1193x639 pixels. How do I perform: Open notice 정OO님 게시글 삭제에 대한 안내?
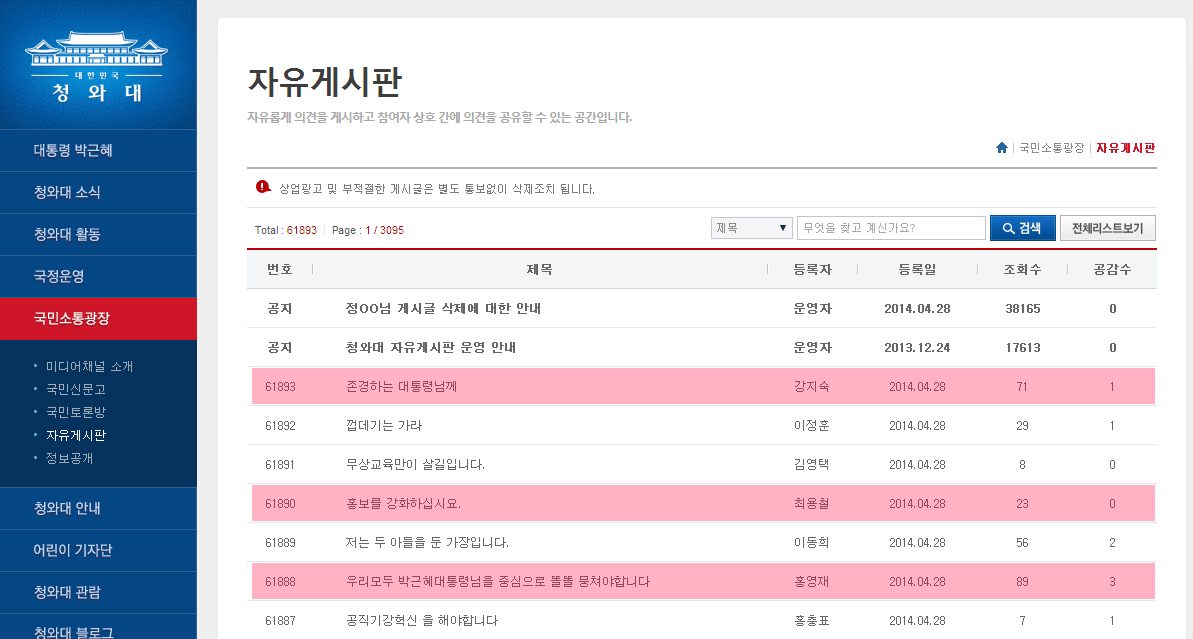[x=443, y=309]
